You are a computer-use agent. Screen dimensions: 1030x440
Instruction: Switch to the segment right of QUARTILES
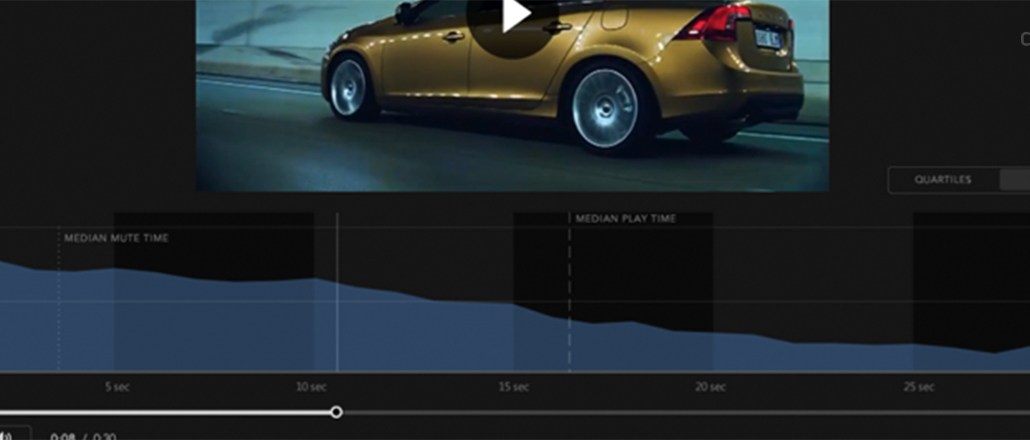[1014, 180]
